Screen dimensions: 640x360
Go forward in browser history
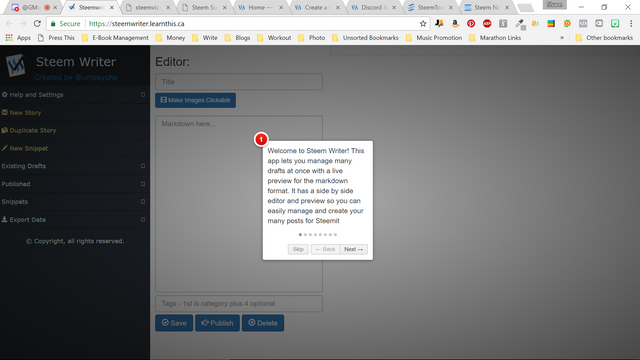(23, 24)
